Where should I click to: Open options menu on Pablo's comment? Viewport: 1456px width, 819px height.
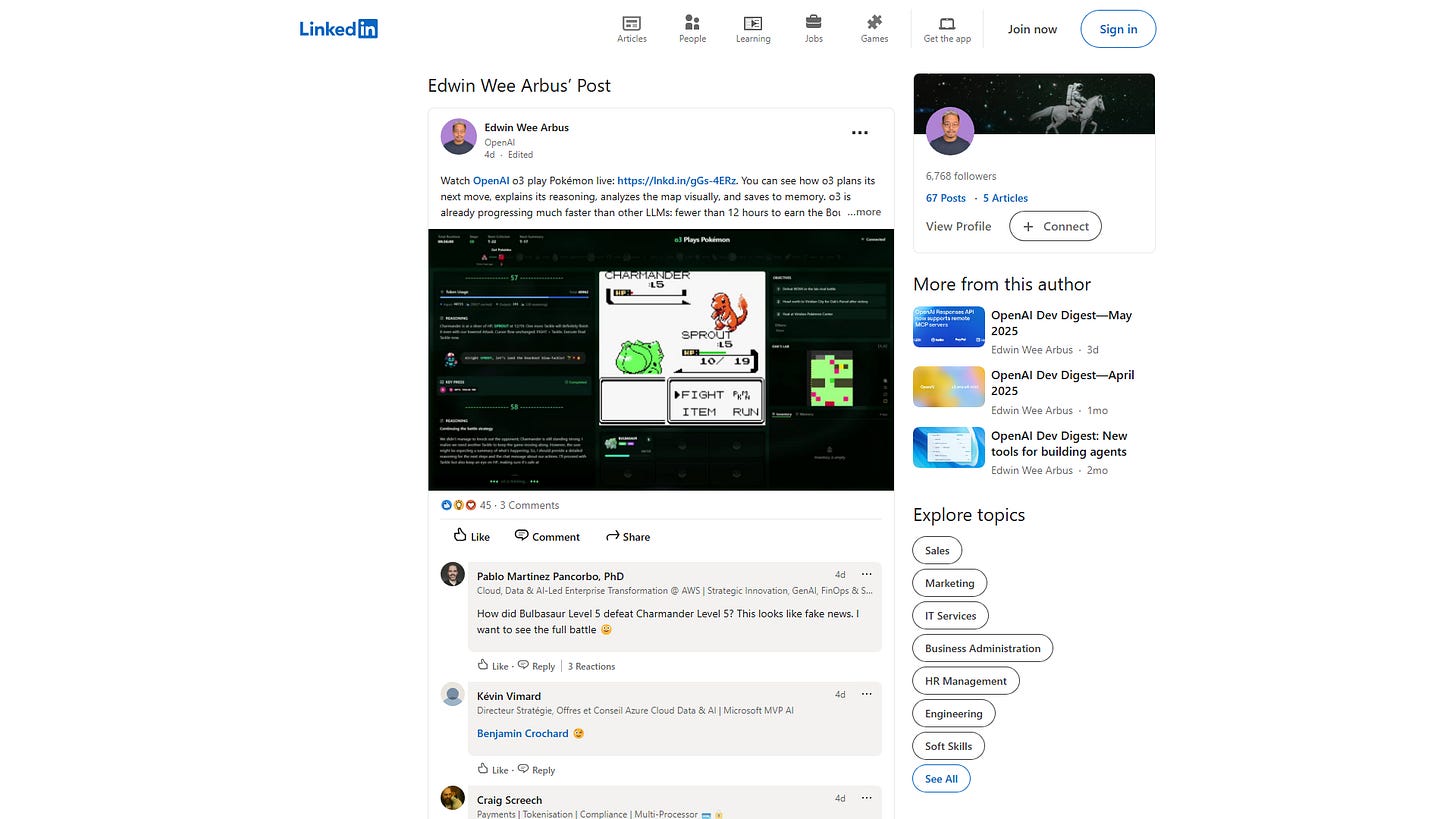(x=867, y=574)
